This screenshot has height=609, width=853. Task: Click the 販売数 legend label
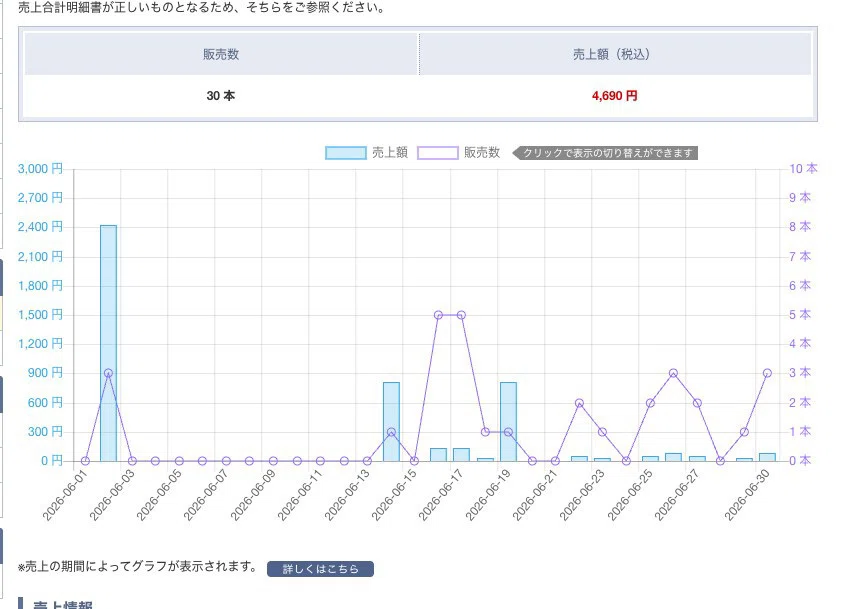pyautogui.click(x=482, y=153)
